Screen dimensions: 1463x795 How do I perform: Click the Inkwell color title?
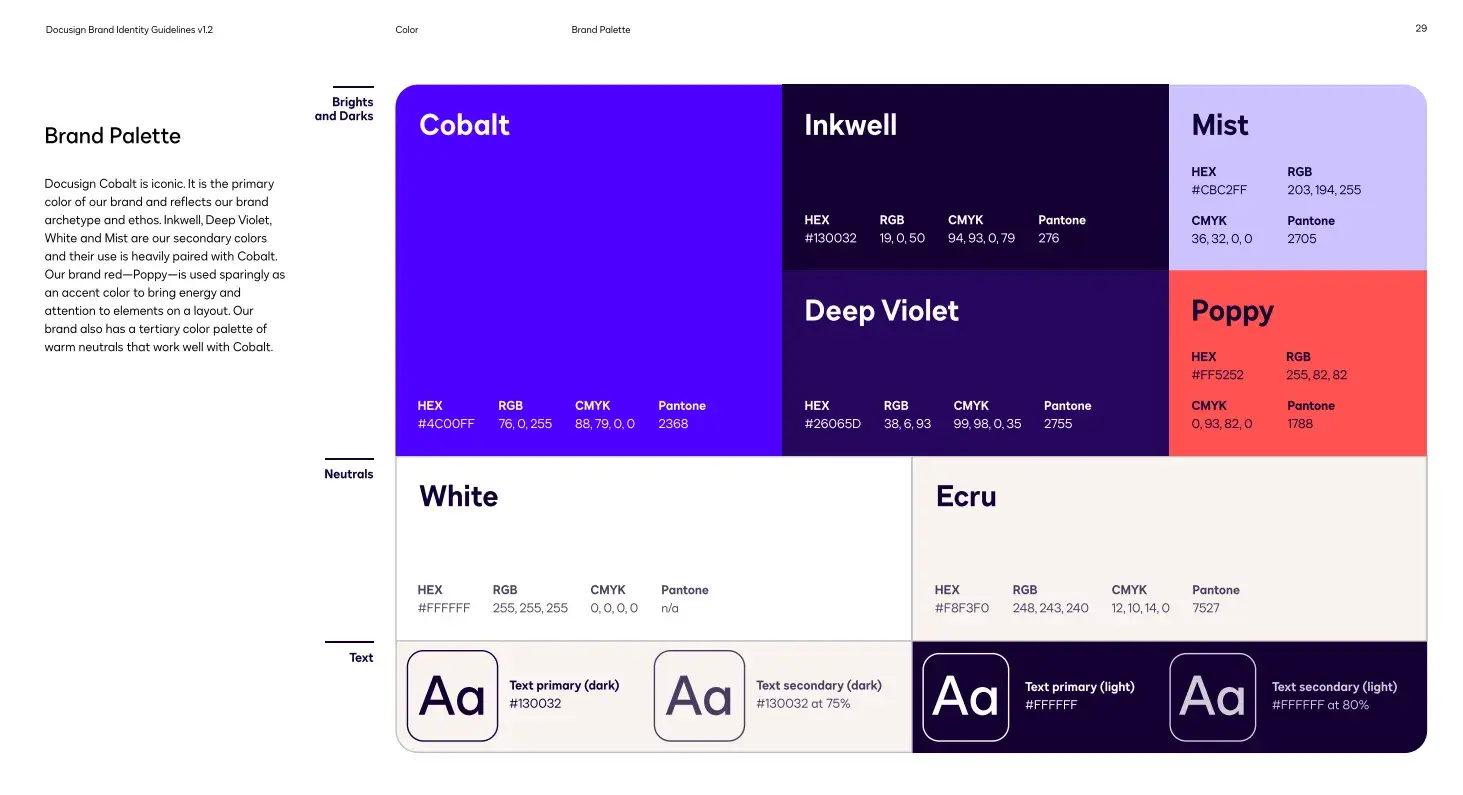click(x=850, y=125)
